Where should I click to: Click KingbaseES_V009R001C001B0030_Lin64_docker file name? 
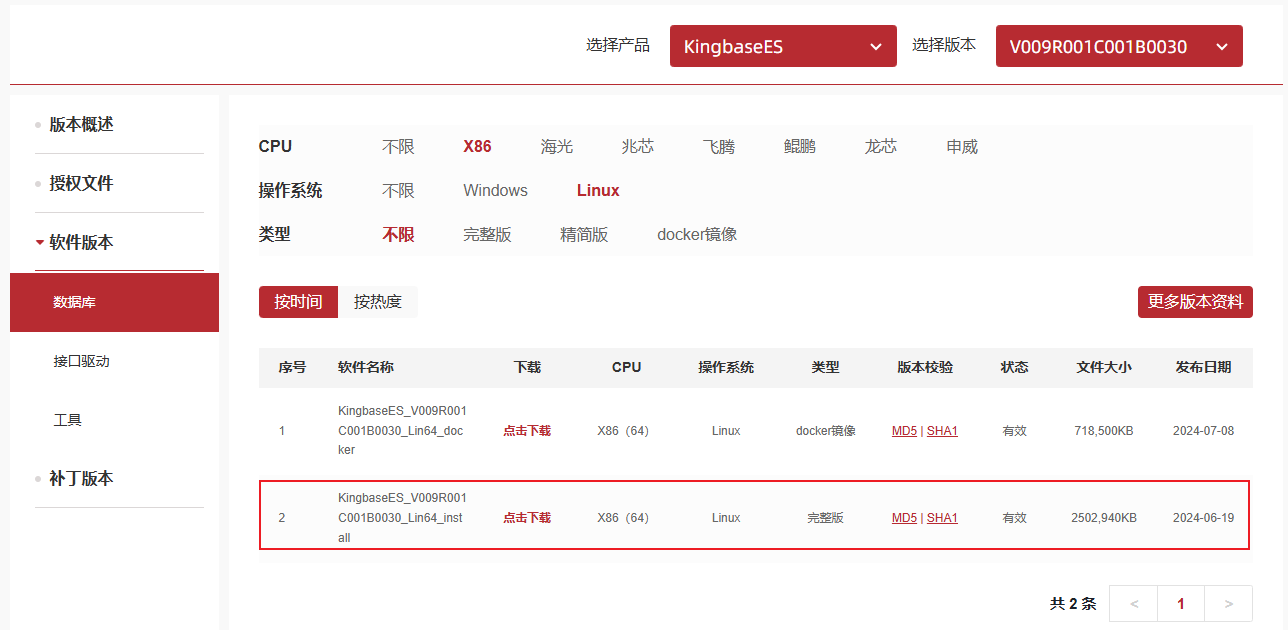tap(402, 430)
